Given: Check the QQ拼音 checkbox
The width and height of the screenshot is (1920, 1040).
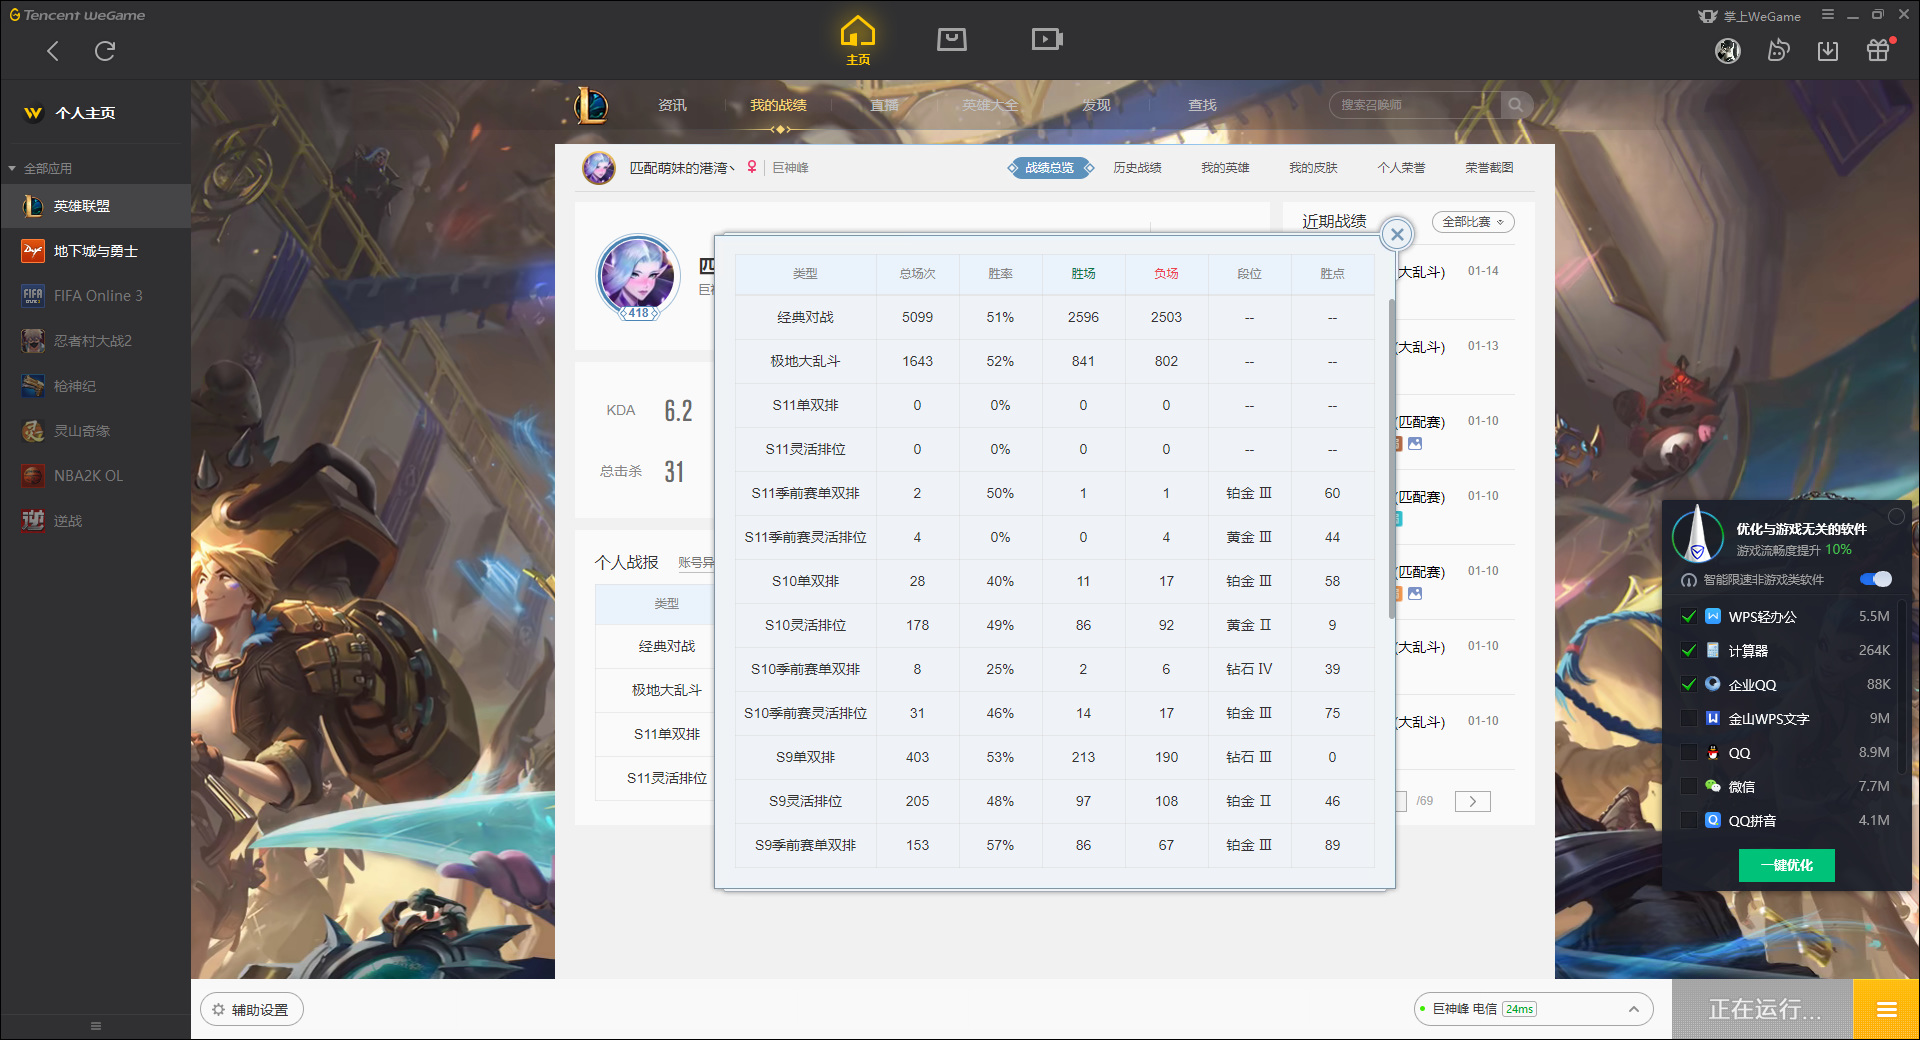Looking at the screenshot, I should (x=1689, y=821).
